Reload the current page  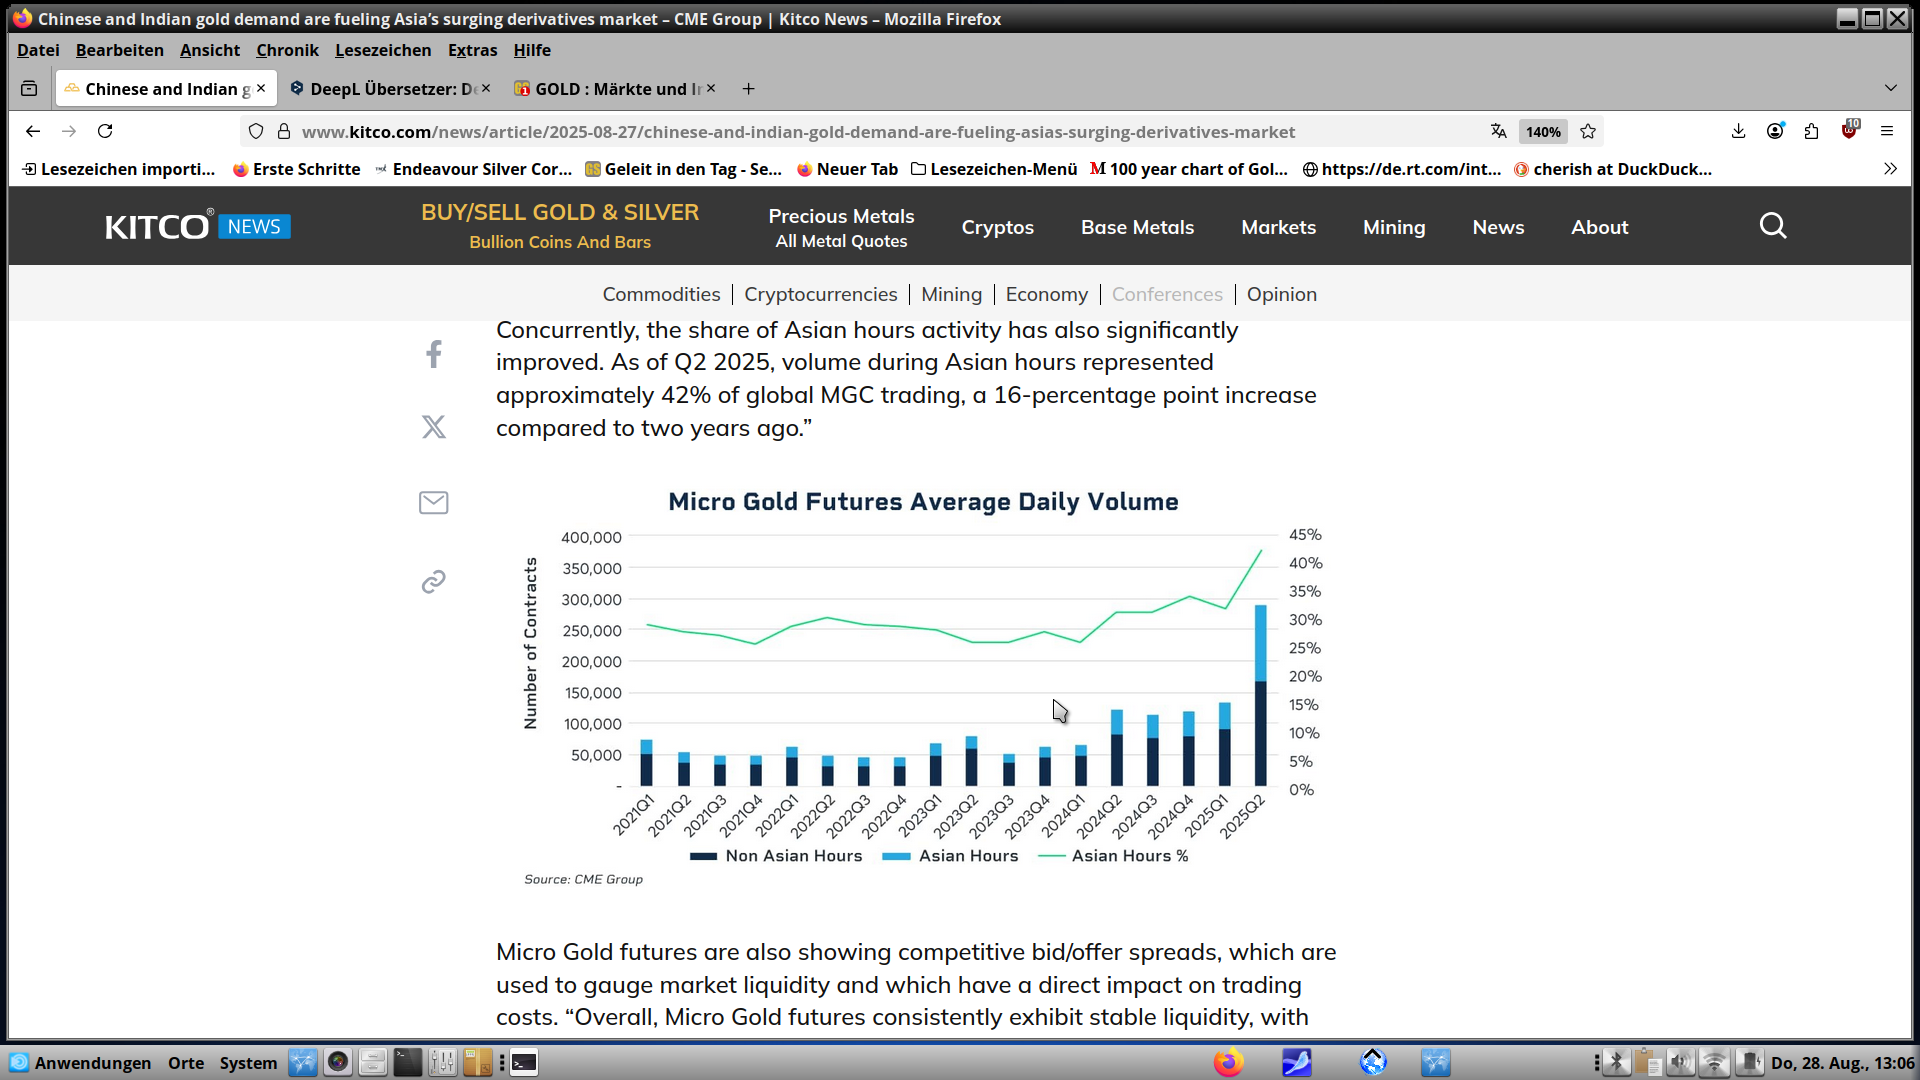pyautogui.click(x=105, y=131)
